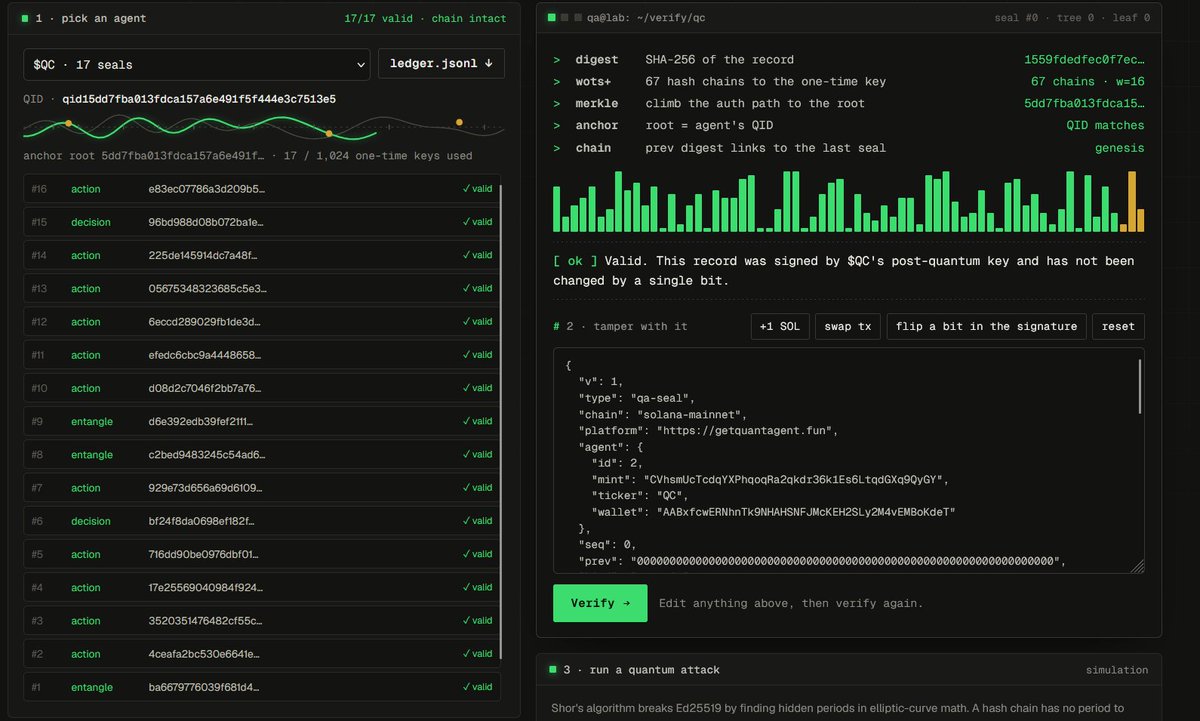Flip a bit in the signature
This screenshot has height=721, width=1200.
pyautogui.click(x=986, y=327)
